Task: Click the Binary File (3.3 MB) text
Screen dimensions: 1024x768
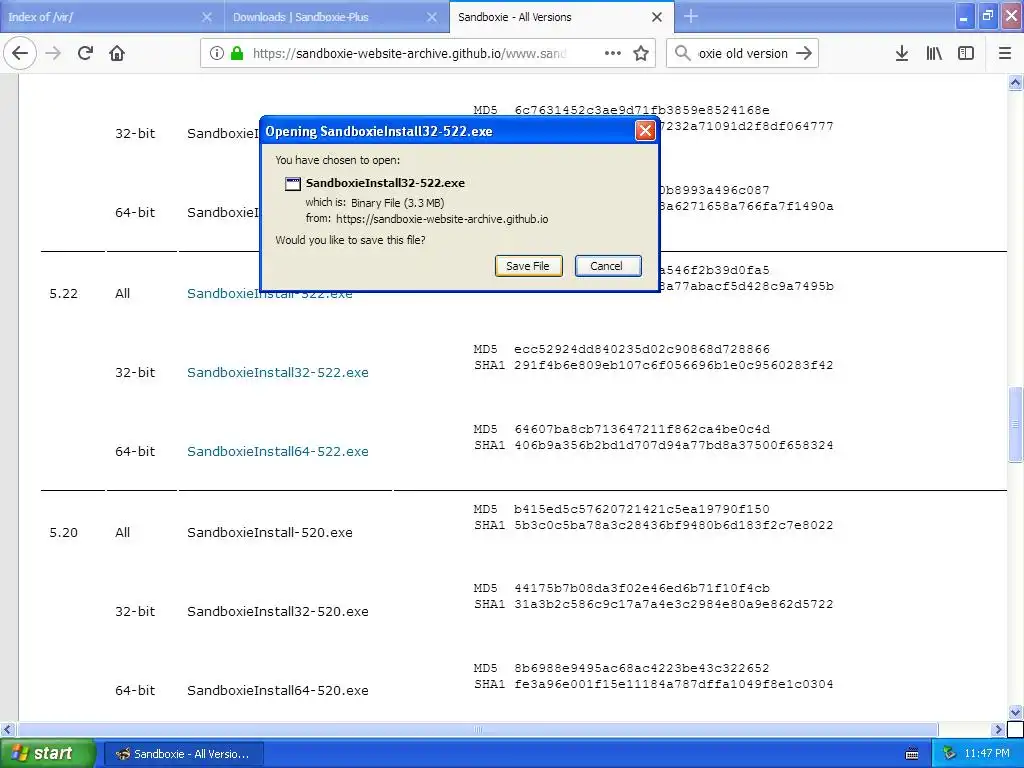Action: (398, 202)
